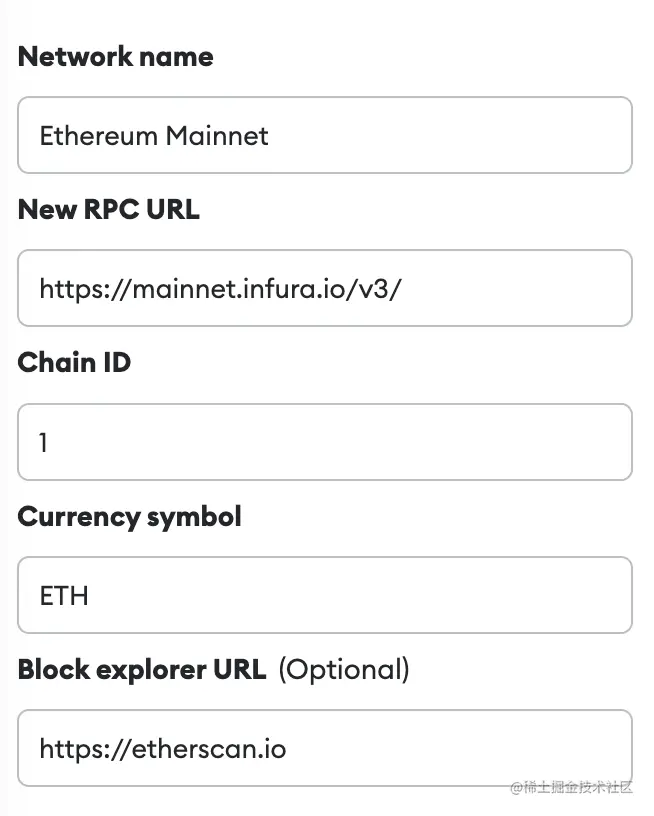
Task: Click empty space after "Ethereum Mainnet" text
Action: (x=450, y=136)
